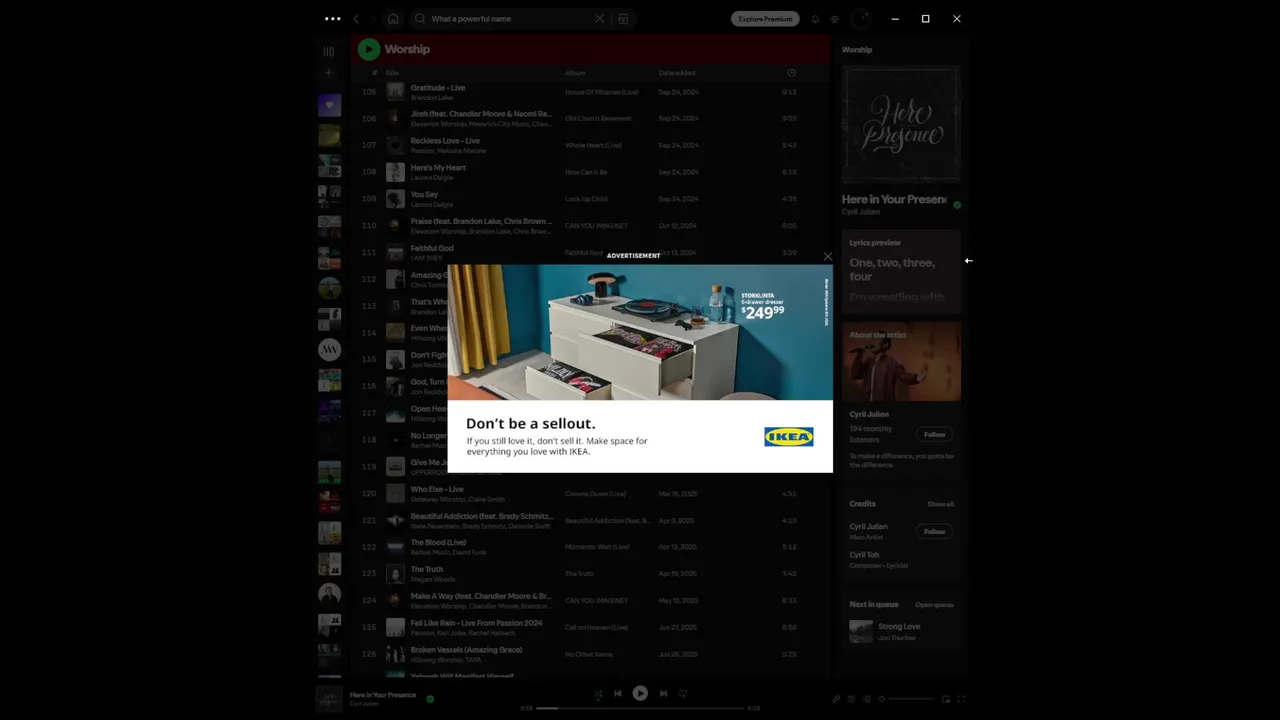Open the miniplayer icon
The width and height of the screenshot is (1280, 720).
click(x=946, y=699)
